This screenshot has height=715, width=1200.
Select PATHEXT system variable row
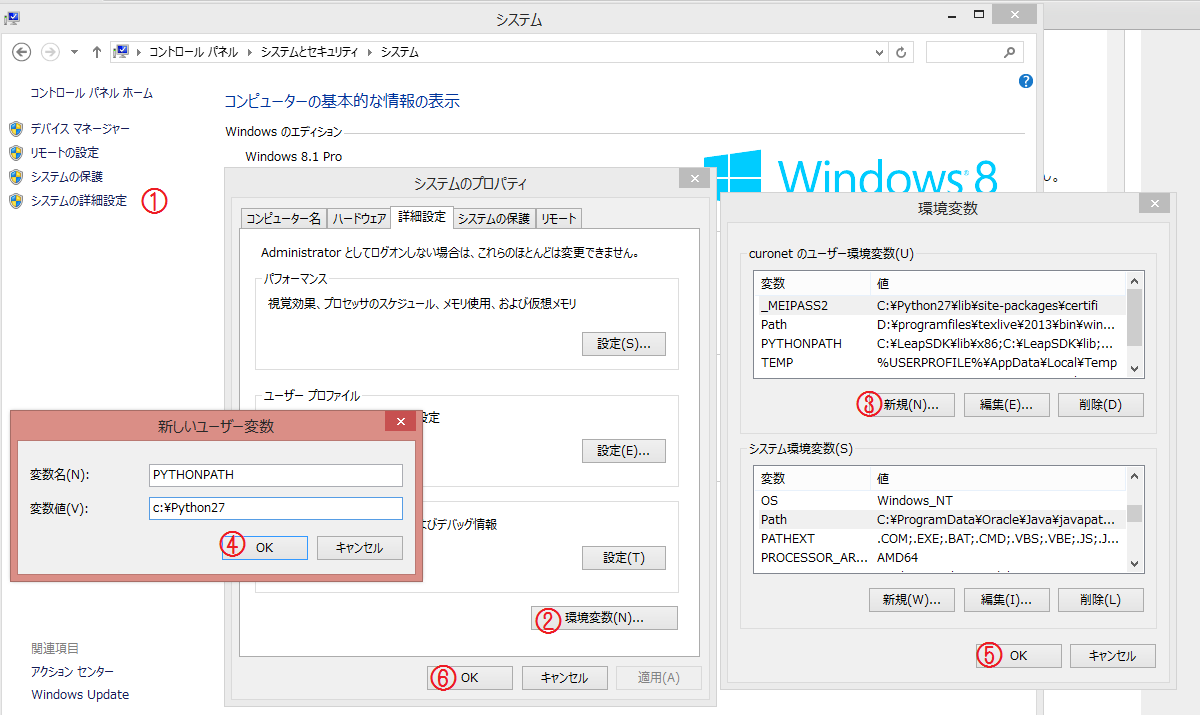(x=940, y=538)
